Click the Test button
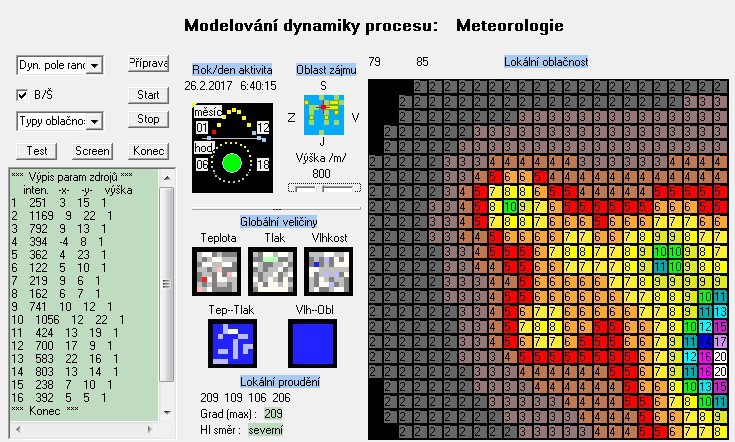Screen dimensions: 735x442 [x=37, y=151]
